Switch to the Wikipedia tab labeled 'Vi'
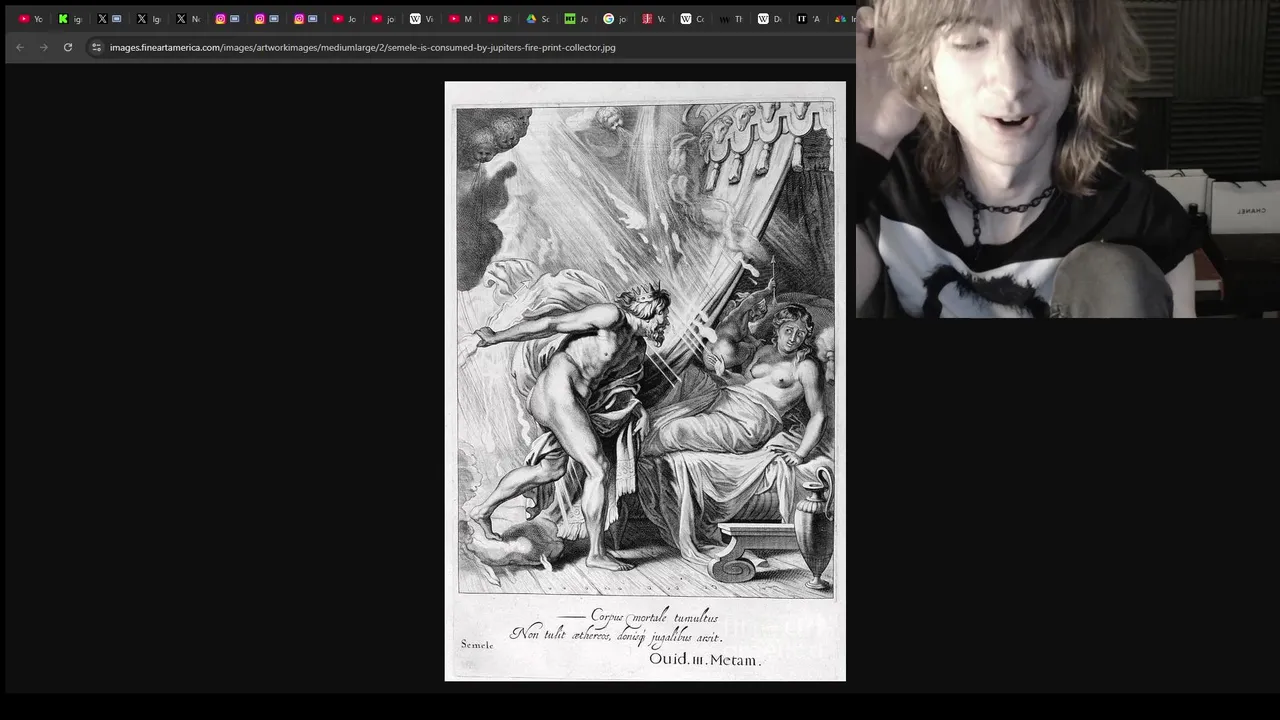Screen dimensions: 1280x720 point(422,19)
